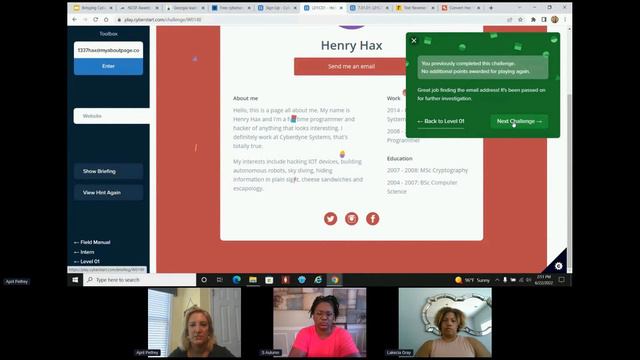The height and width of the screenshot is (360, 640).
Task: Click the taskbar clock and date
Action: pos(544,280)
